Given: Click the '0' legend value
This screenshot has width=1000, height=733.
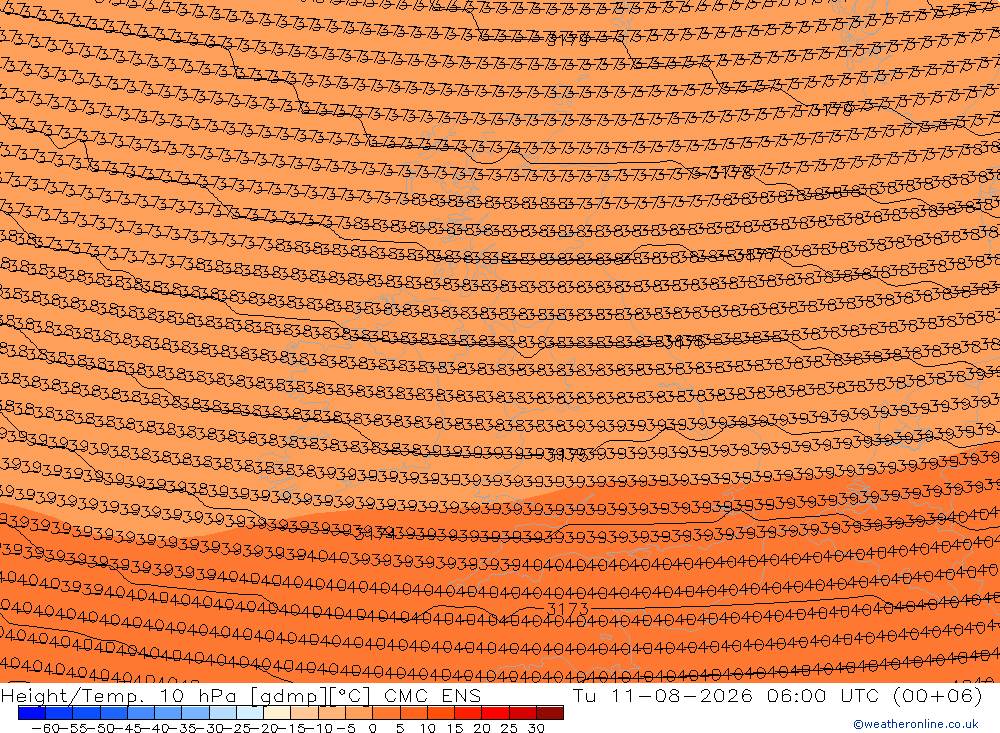Looking at the screenshot, I should point(373,727).
